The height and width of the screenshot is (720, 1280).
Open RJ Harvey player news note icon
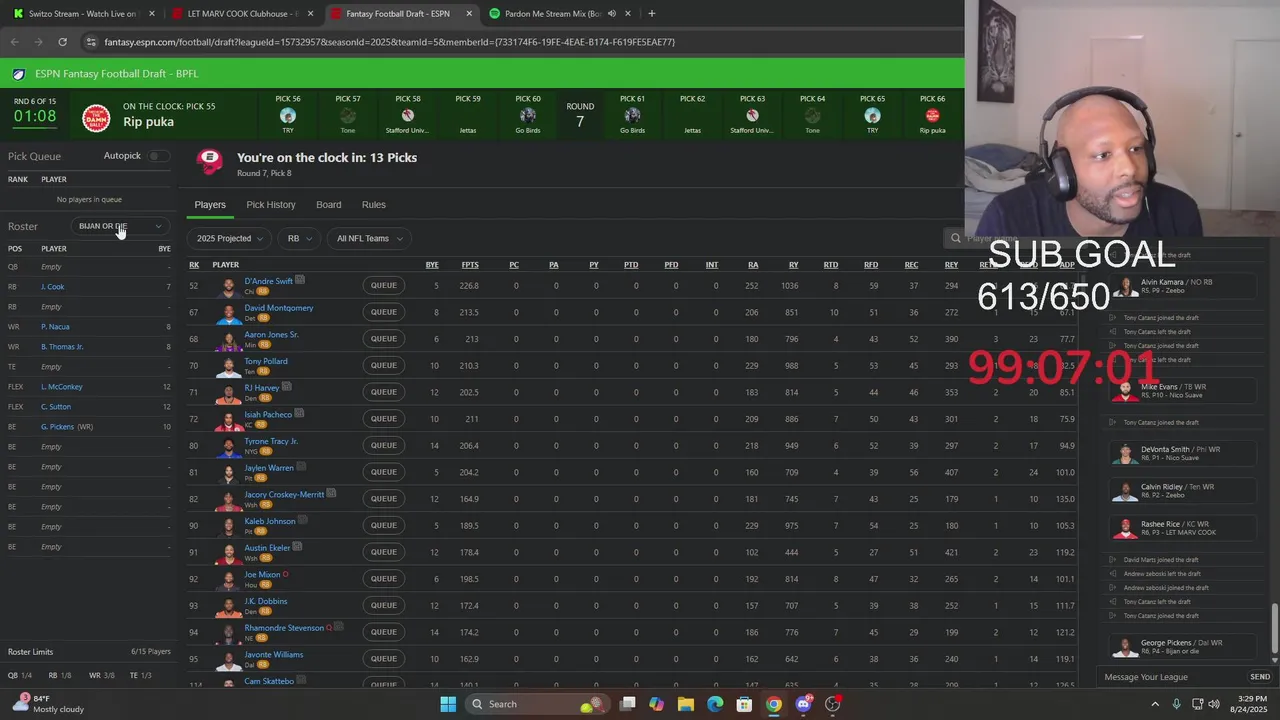point(287,387)
